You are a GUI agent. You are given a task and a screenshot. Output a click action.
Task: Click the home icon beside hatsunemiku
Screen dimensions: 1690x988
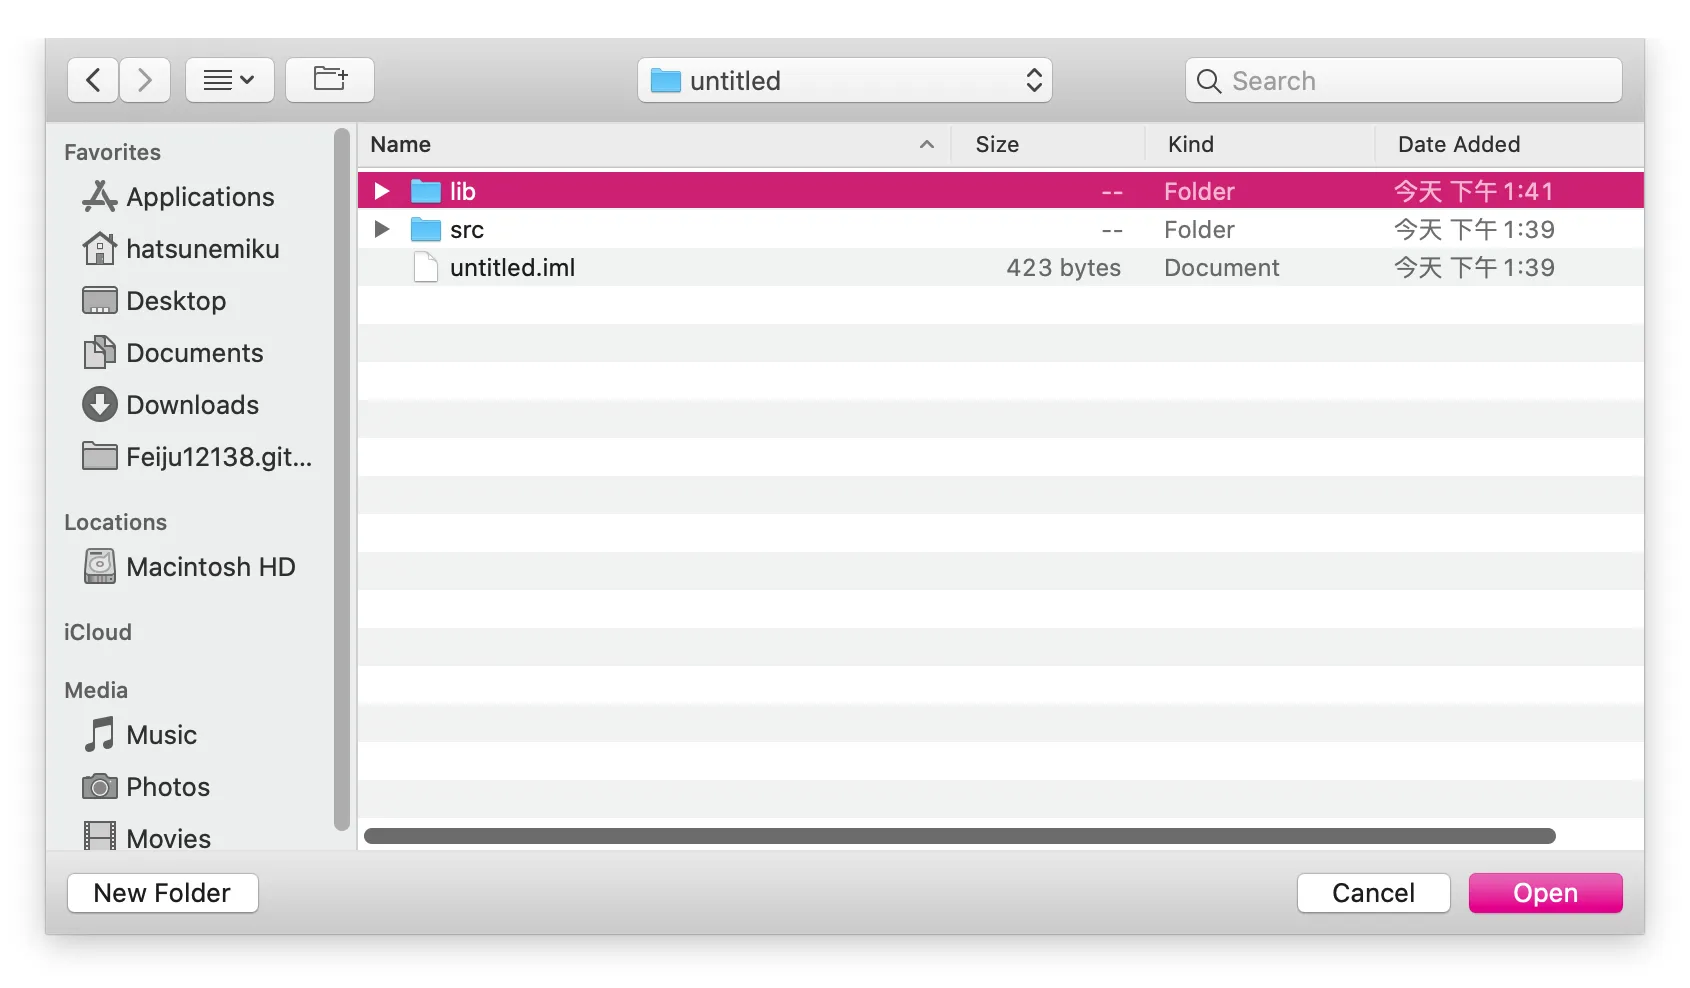99,248
